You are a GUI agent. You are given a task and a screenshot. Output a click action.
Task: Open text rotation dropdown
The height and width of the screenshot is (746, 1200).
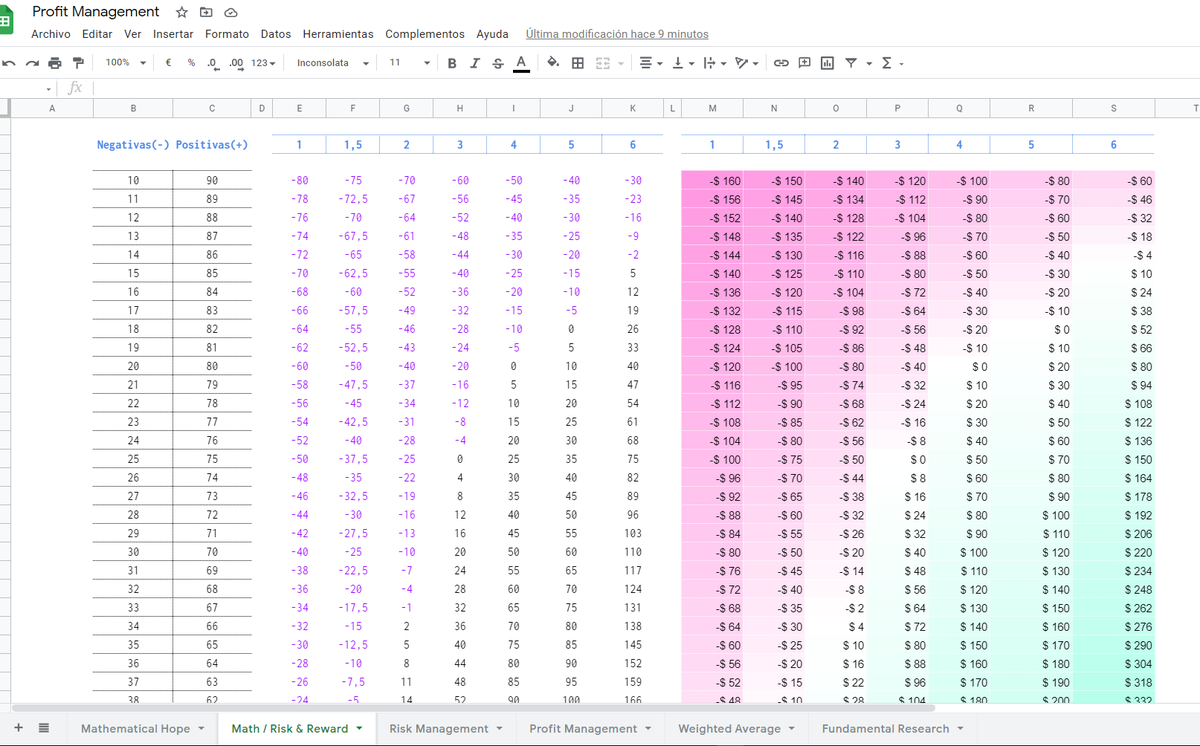pyautogui.click(x=746, y=63)
